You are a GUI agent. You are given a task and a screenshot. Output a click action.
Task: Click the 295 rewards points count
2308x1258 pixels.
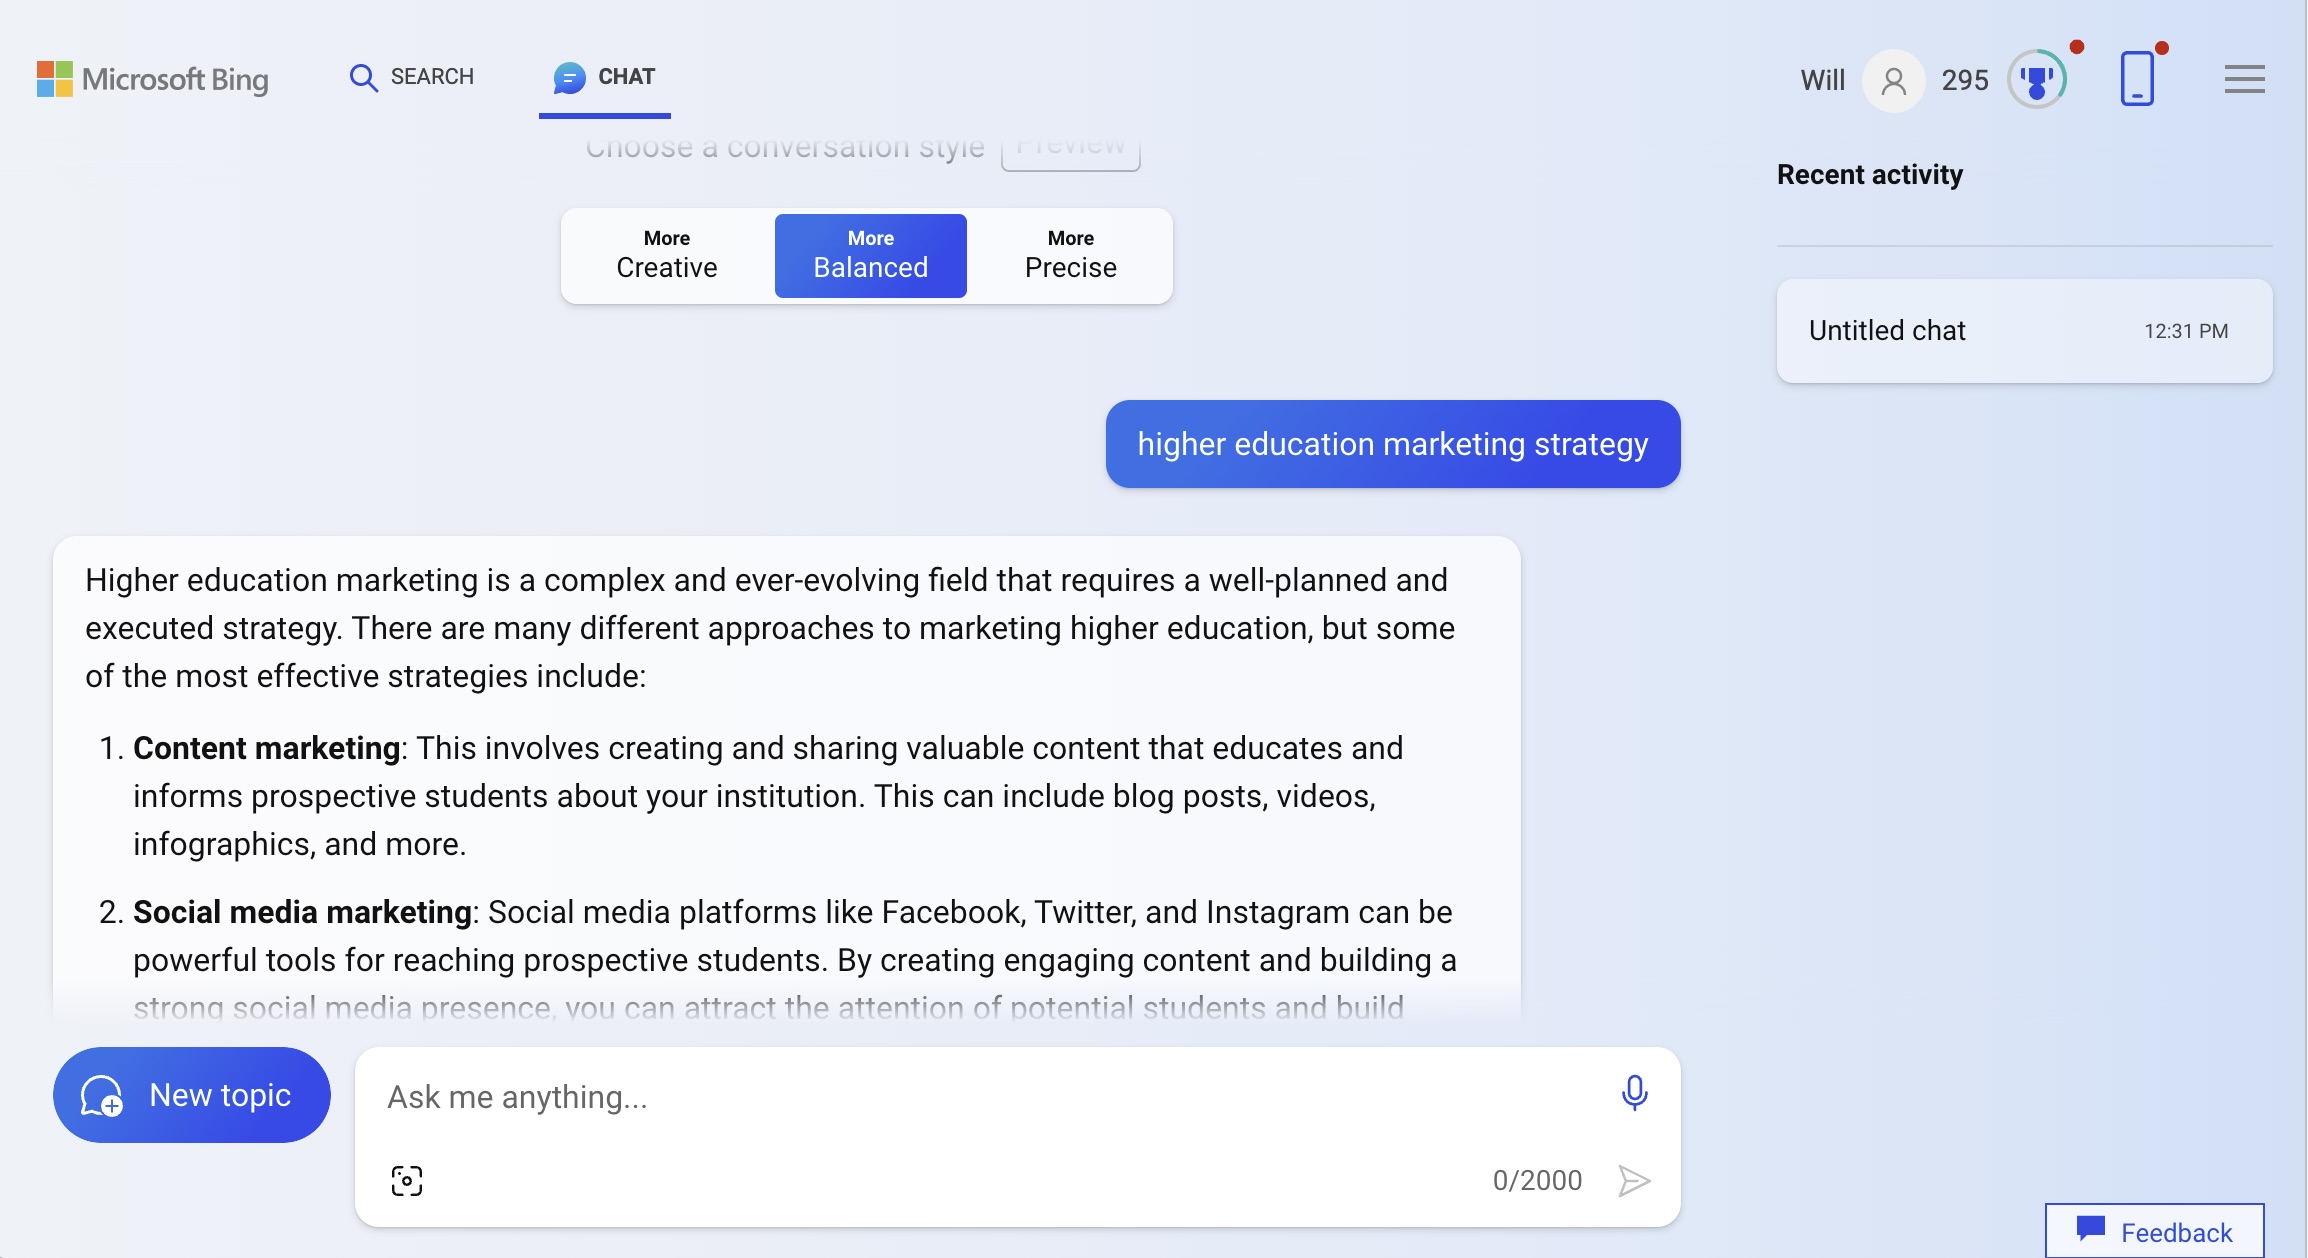[1964, 80]
